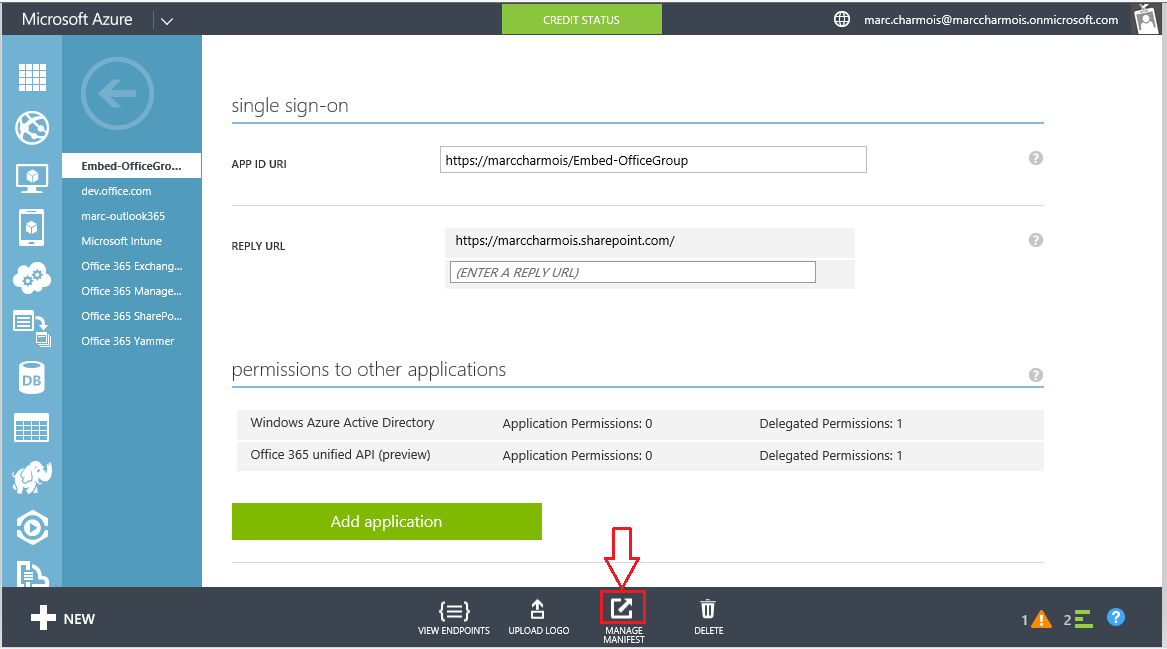
Task: Click the Credit Status button
Action: point(581,19)
